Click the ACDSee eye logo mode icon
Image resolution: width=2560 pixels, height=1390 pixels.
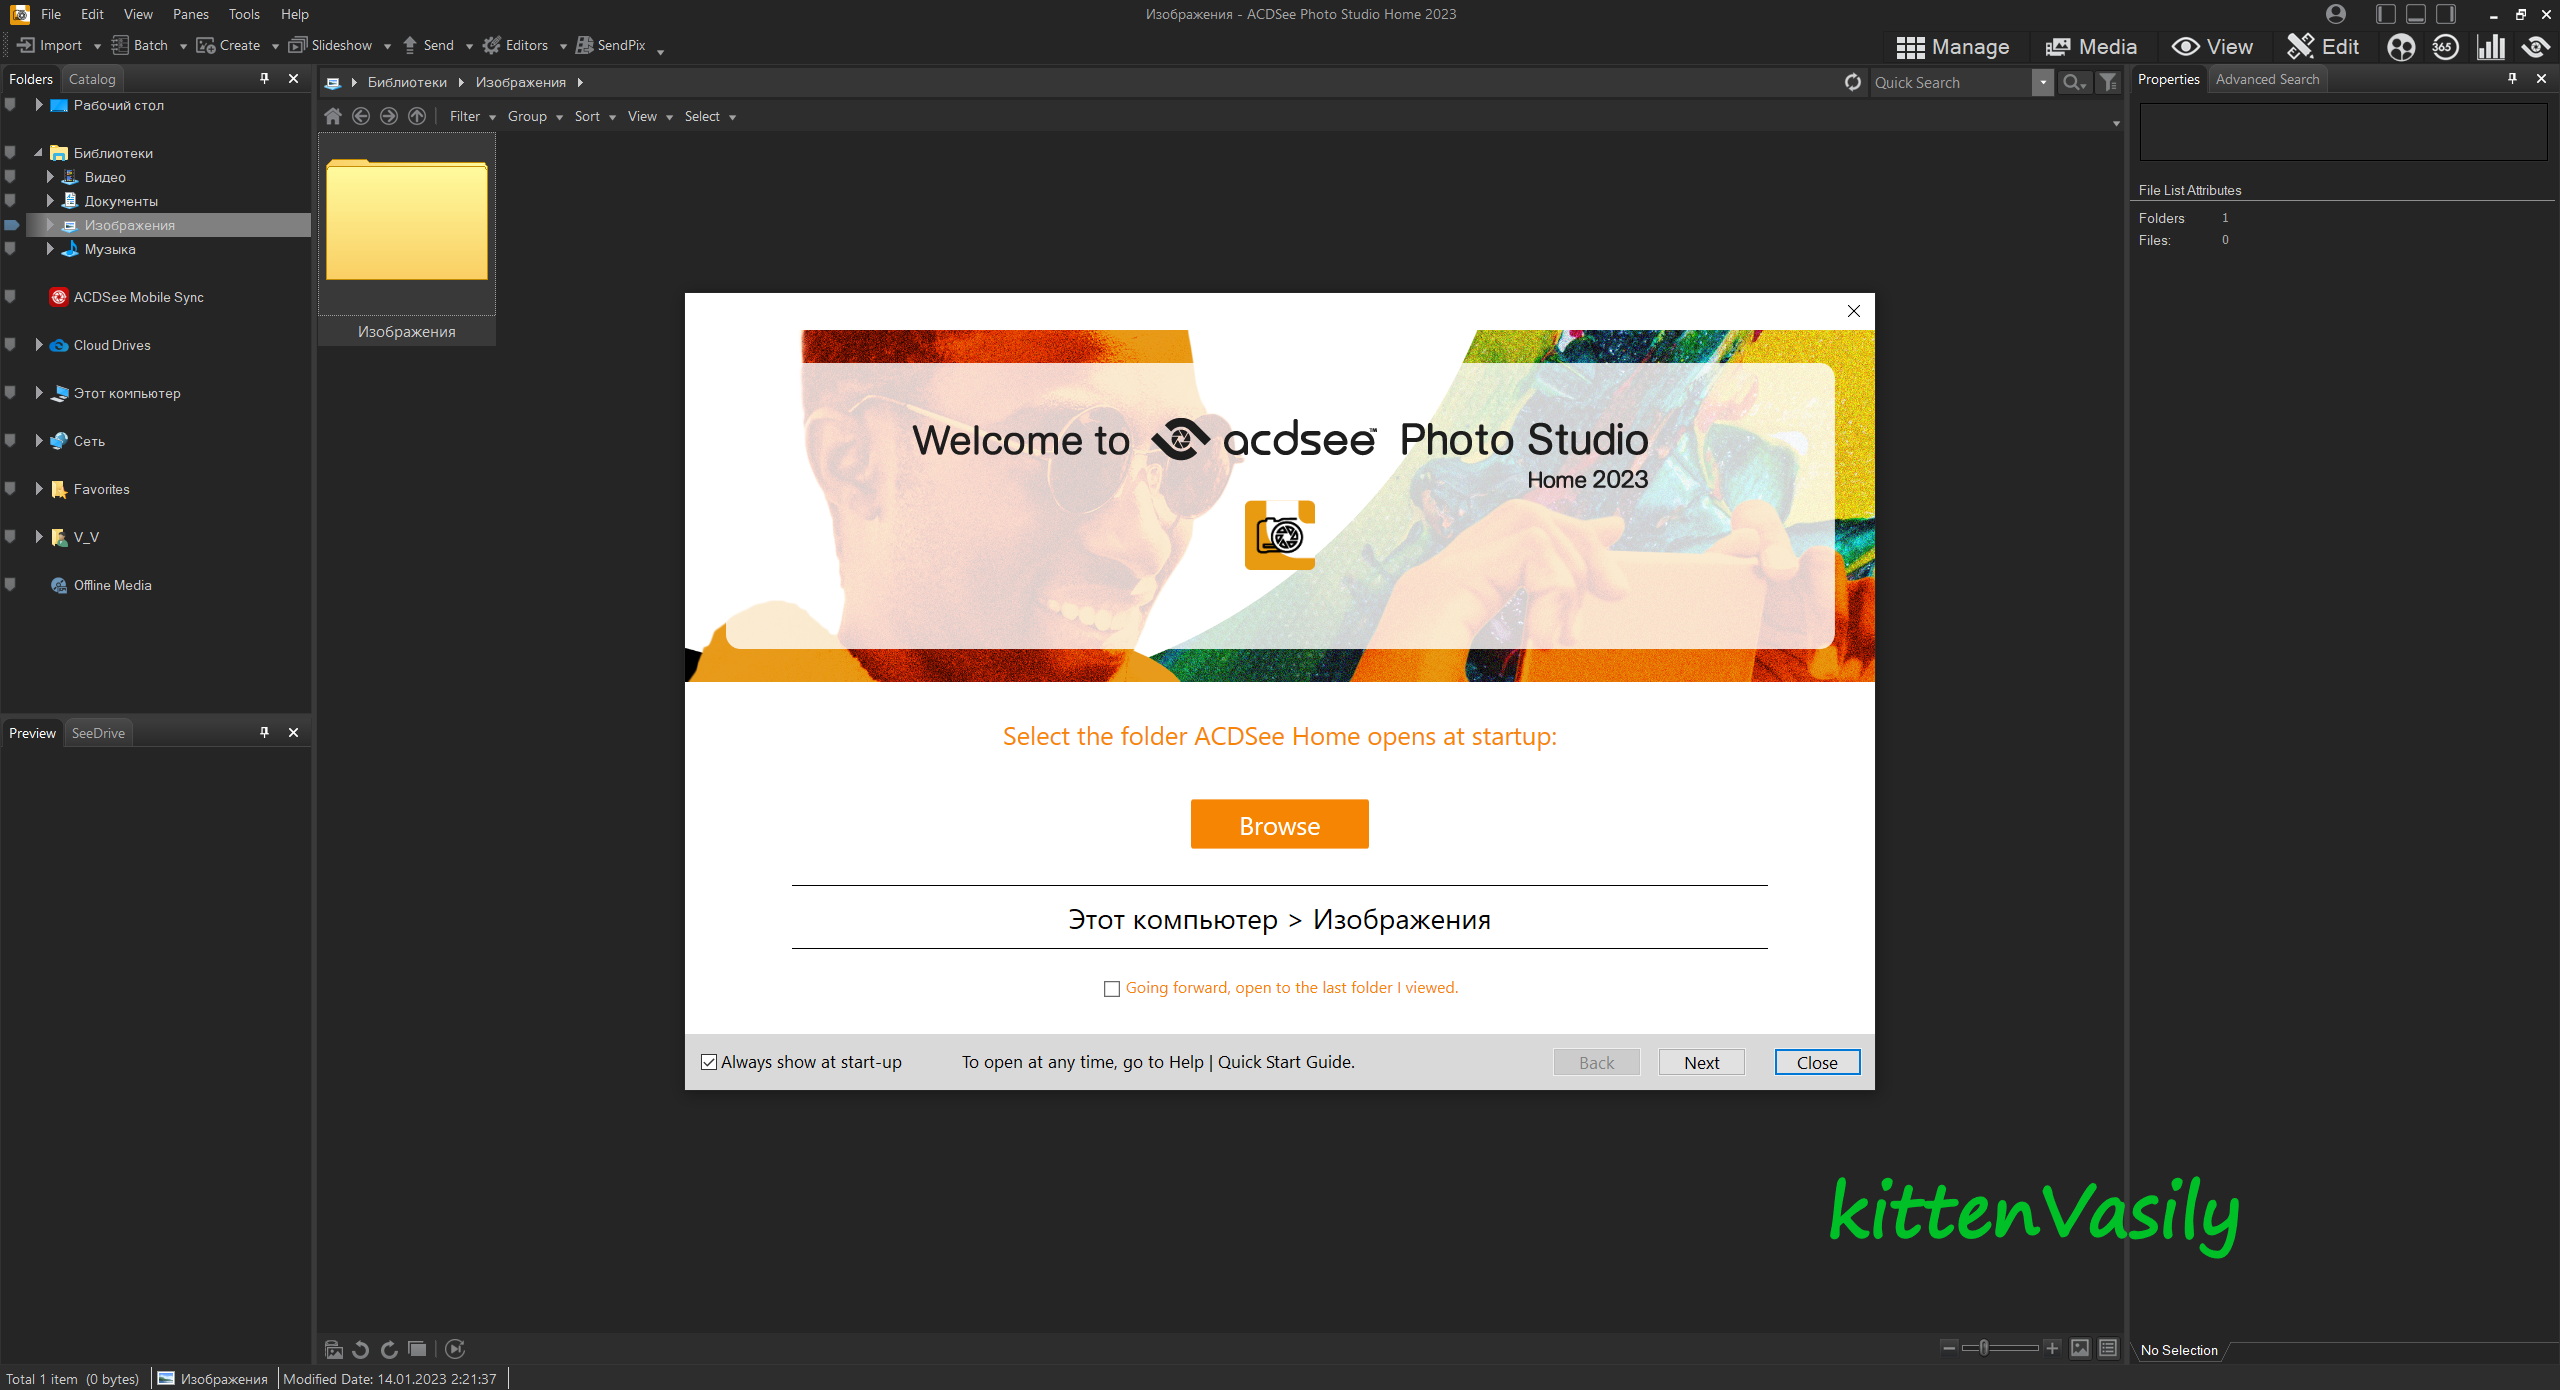click(x=2535, y=47)
